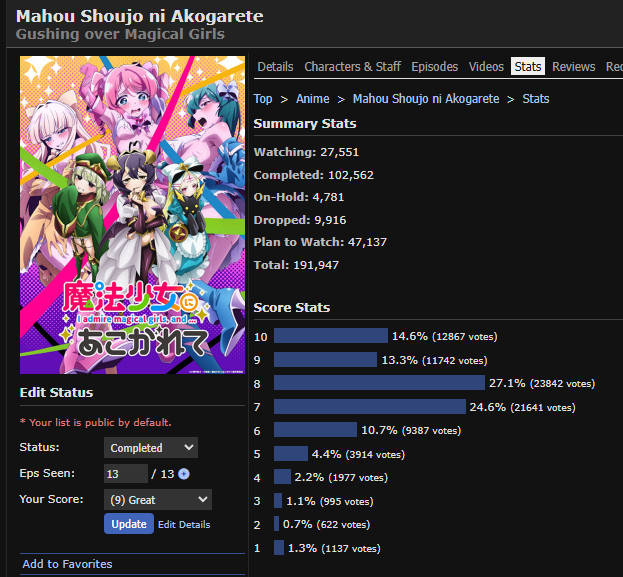
Task: Click the '(1977 votes)' text
Action: pos(358,477)
